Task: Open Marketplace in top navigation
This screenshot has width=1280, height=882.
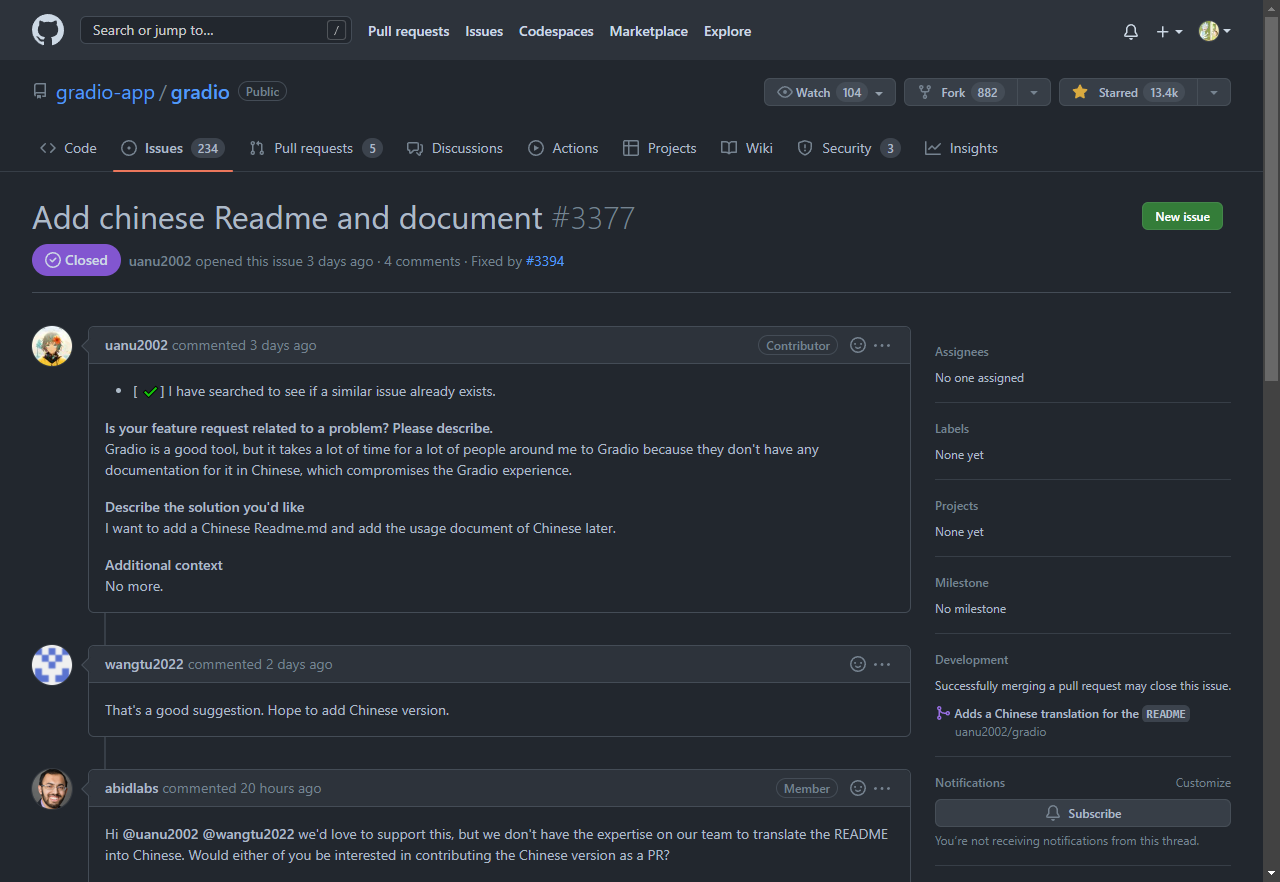Action: coord(648,31)
